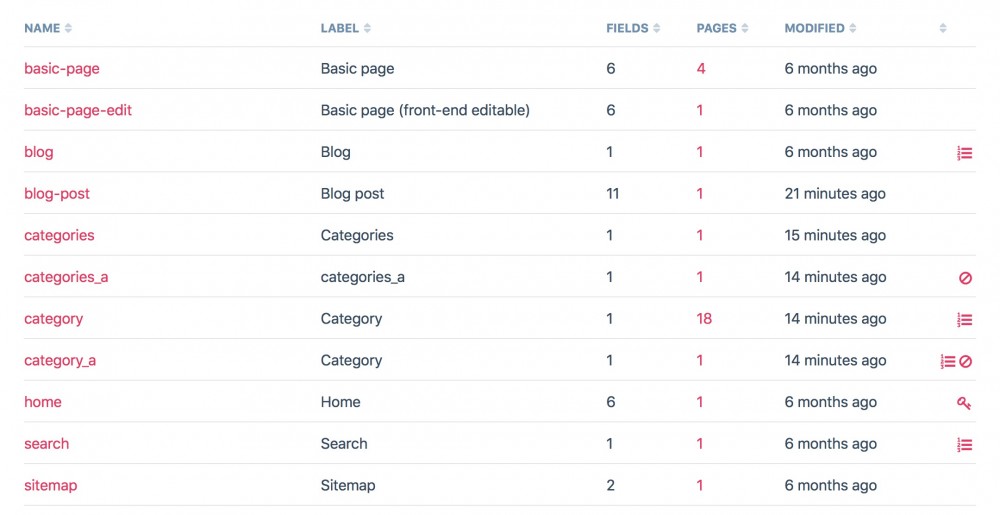View the 4 pages using basic-page template

(701, 69)
